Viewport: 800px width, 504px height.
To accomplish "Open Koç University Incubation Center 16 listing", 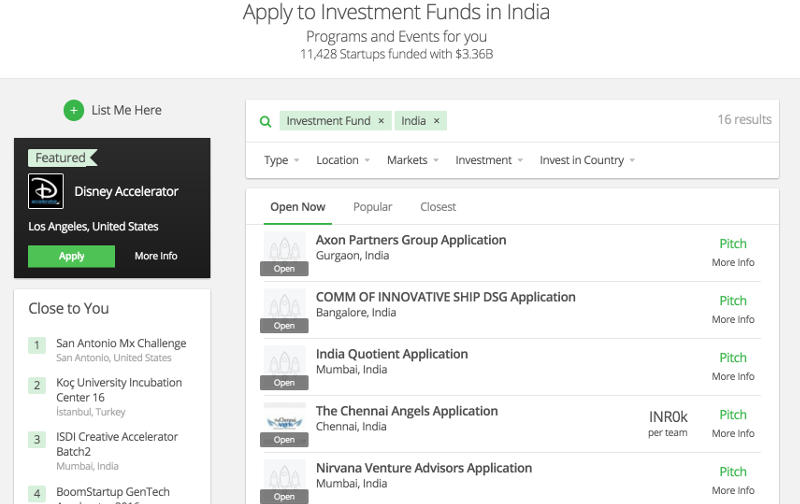I will 119,390.
